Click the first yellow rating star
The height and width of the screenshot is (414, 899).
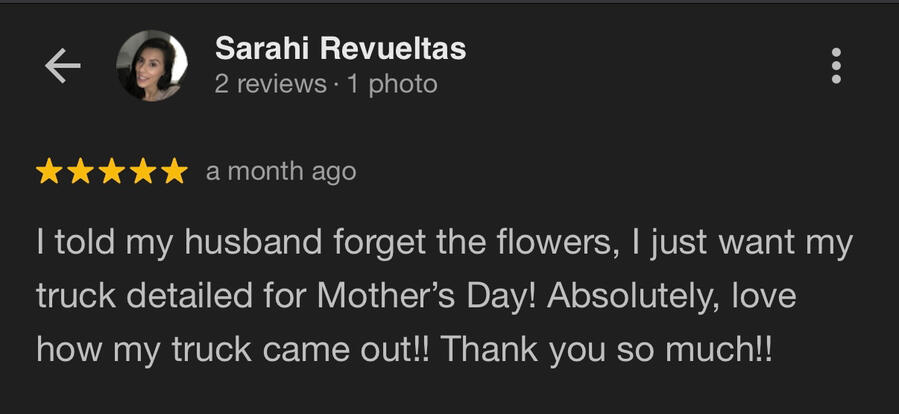[49, 172]
